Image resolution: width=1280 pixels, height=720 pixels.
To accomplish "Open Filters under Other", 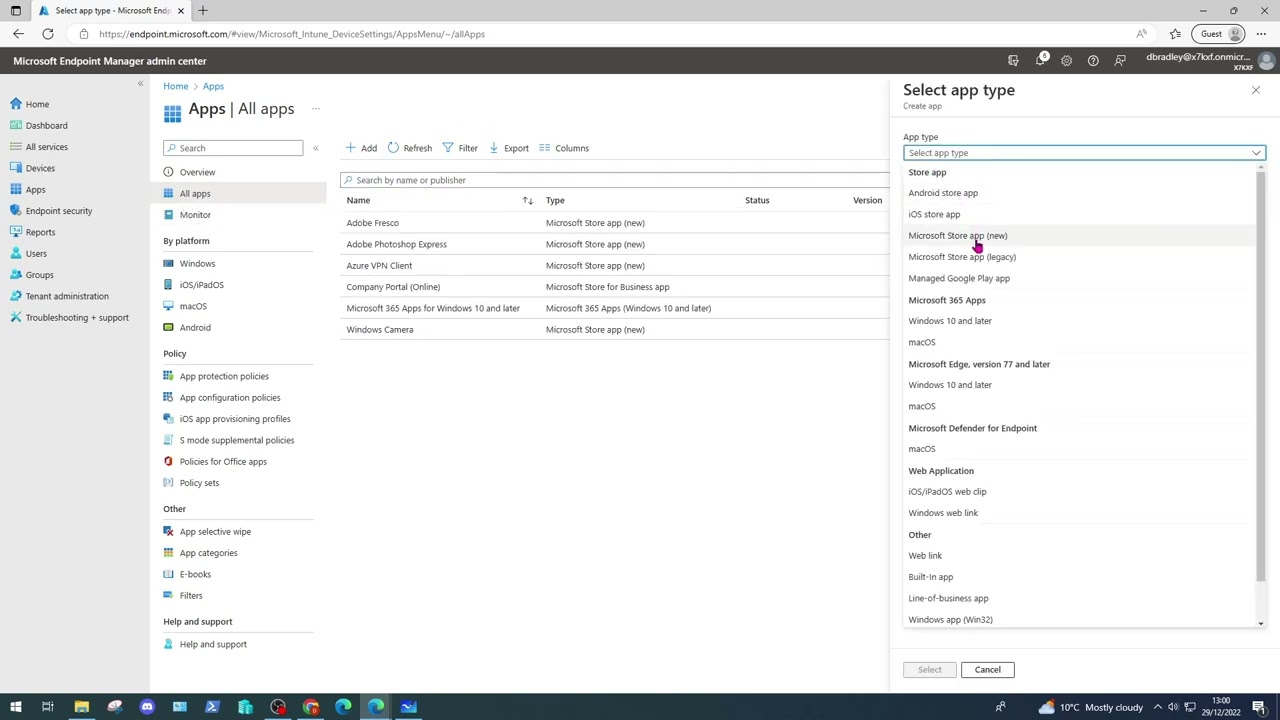I will [x=191, y=596].
